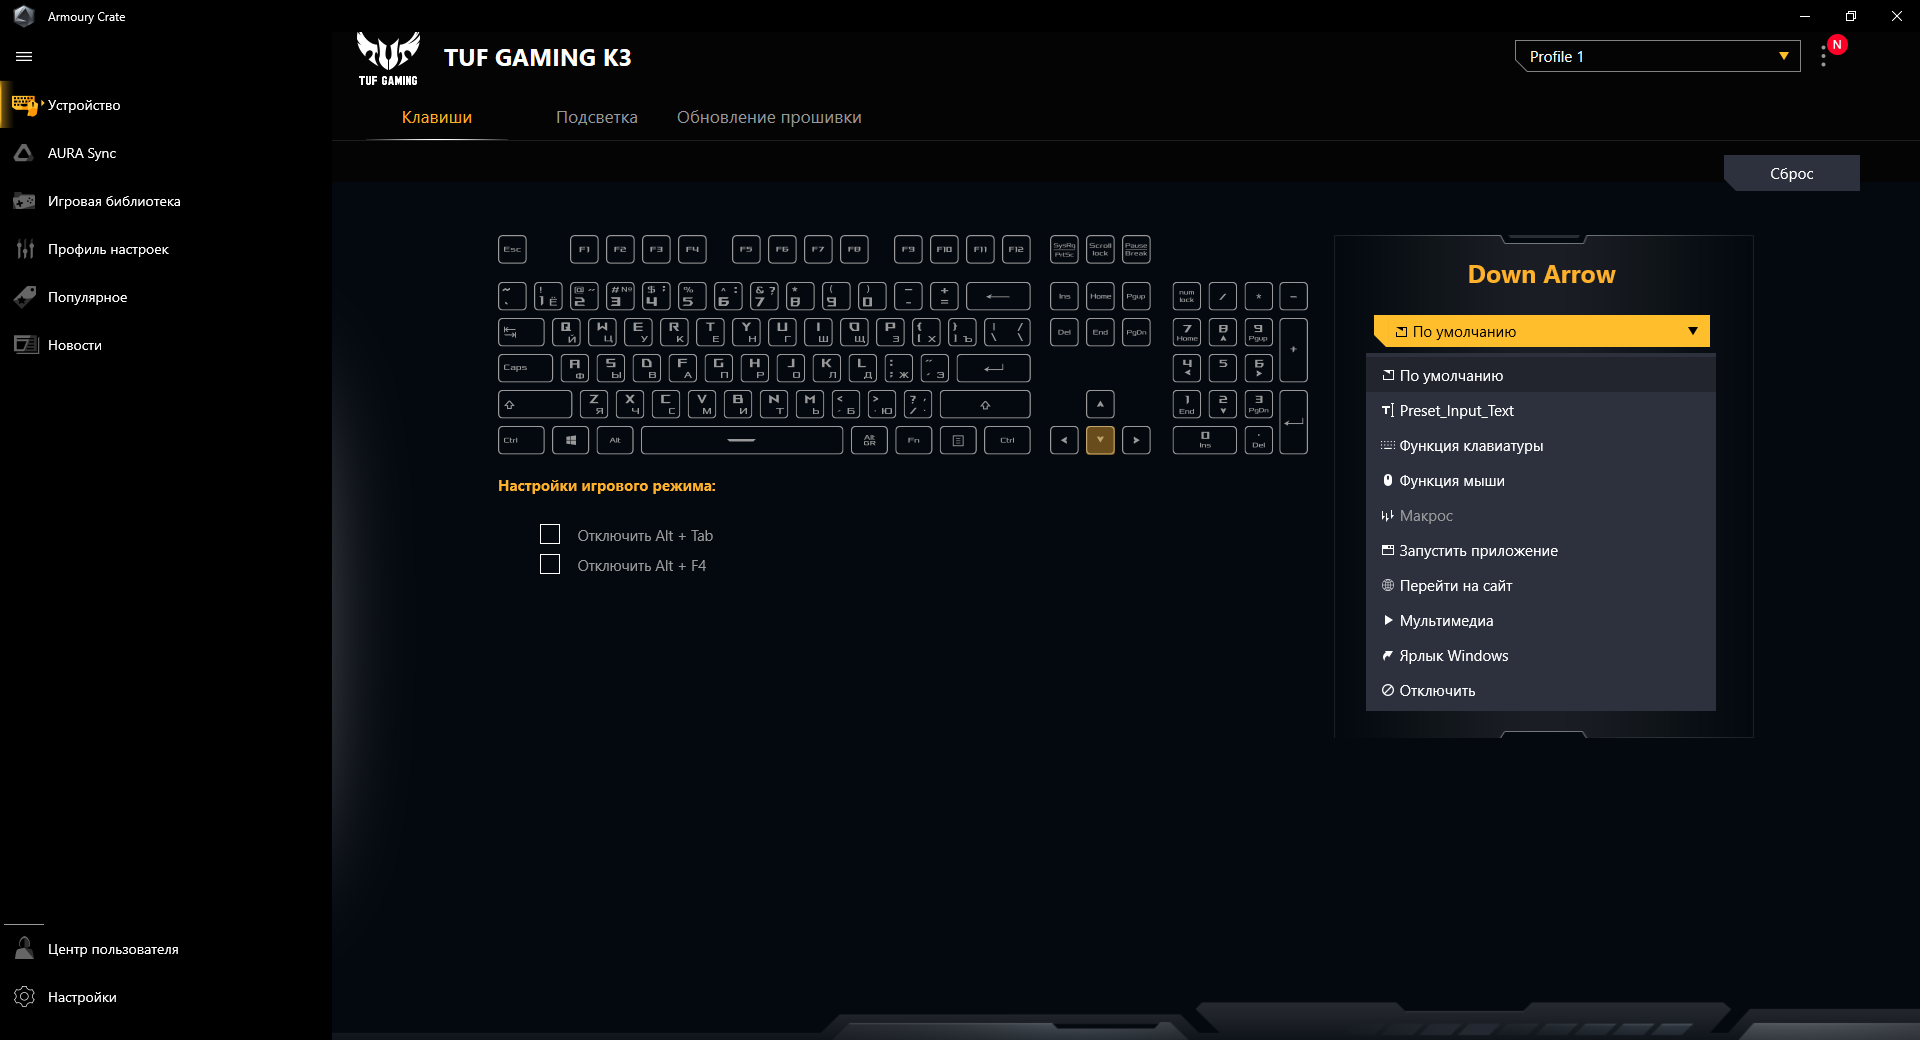
Task: Enable Отключить Alt + F4 checkbox
Action: pyautogui.click(x=550, y=565)
